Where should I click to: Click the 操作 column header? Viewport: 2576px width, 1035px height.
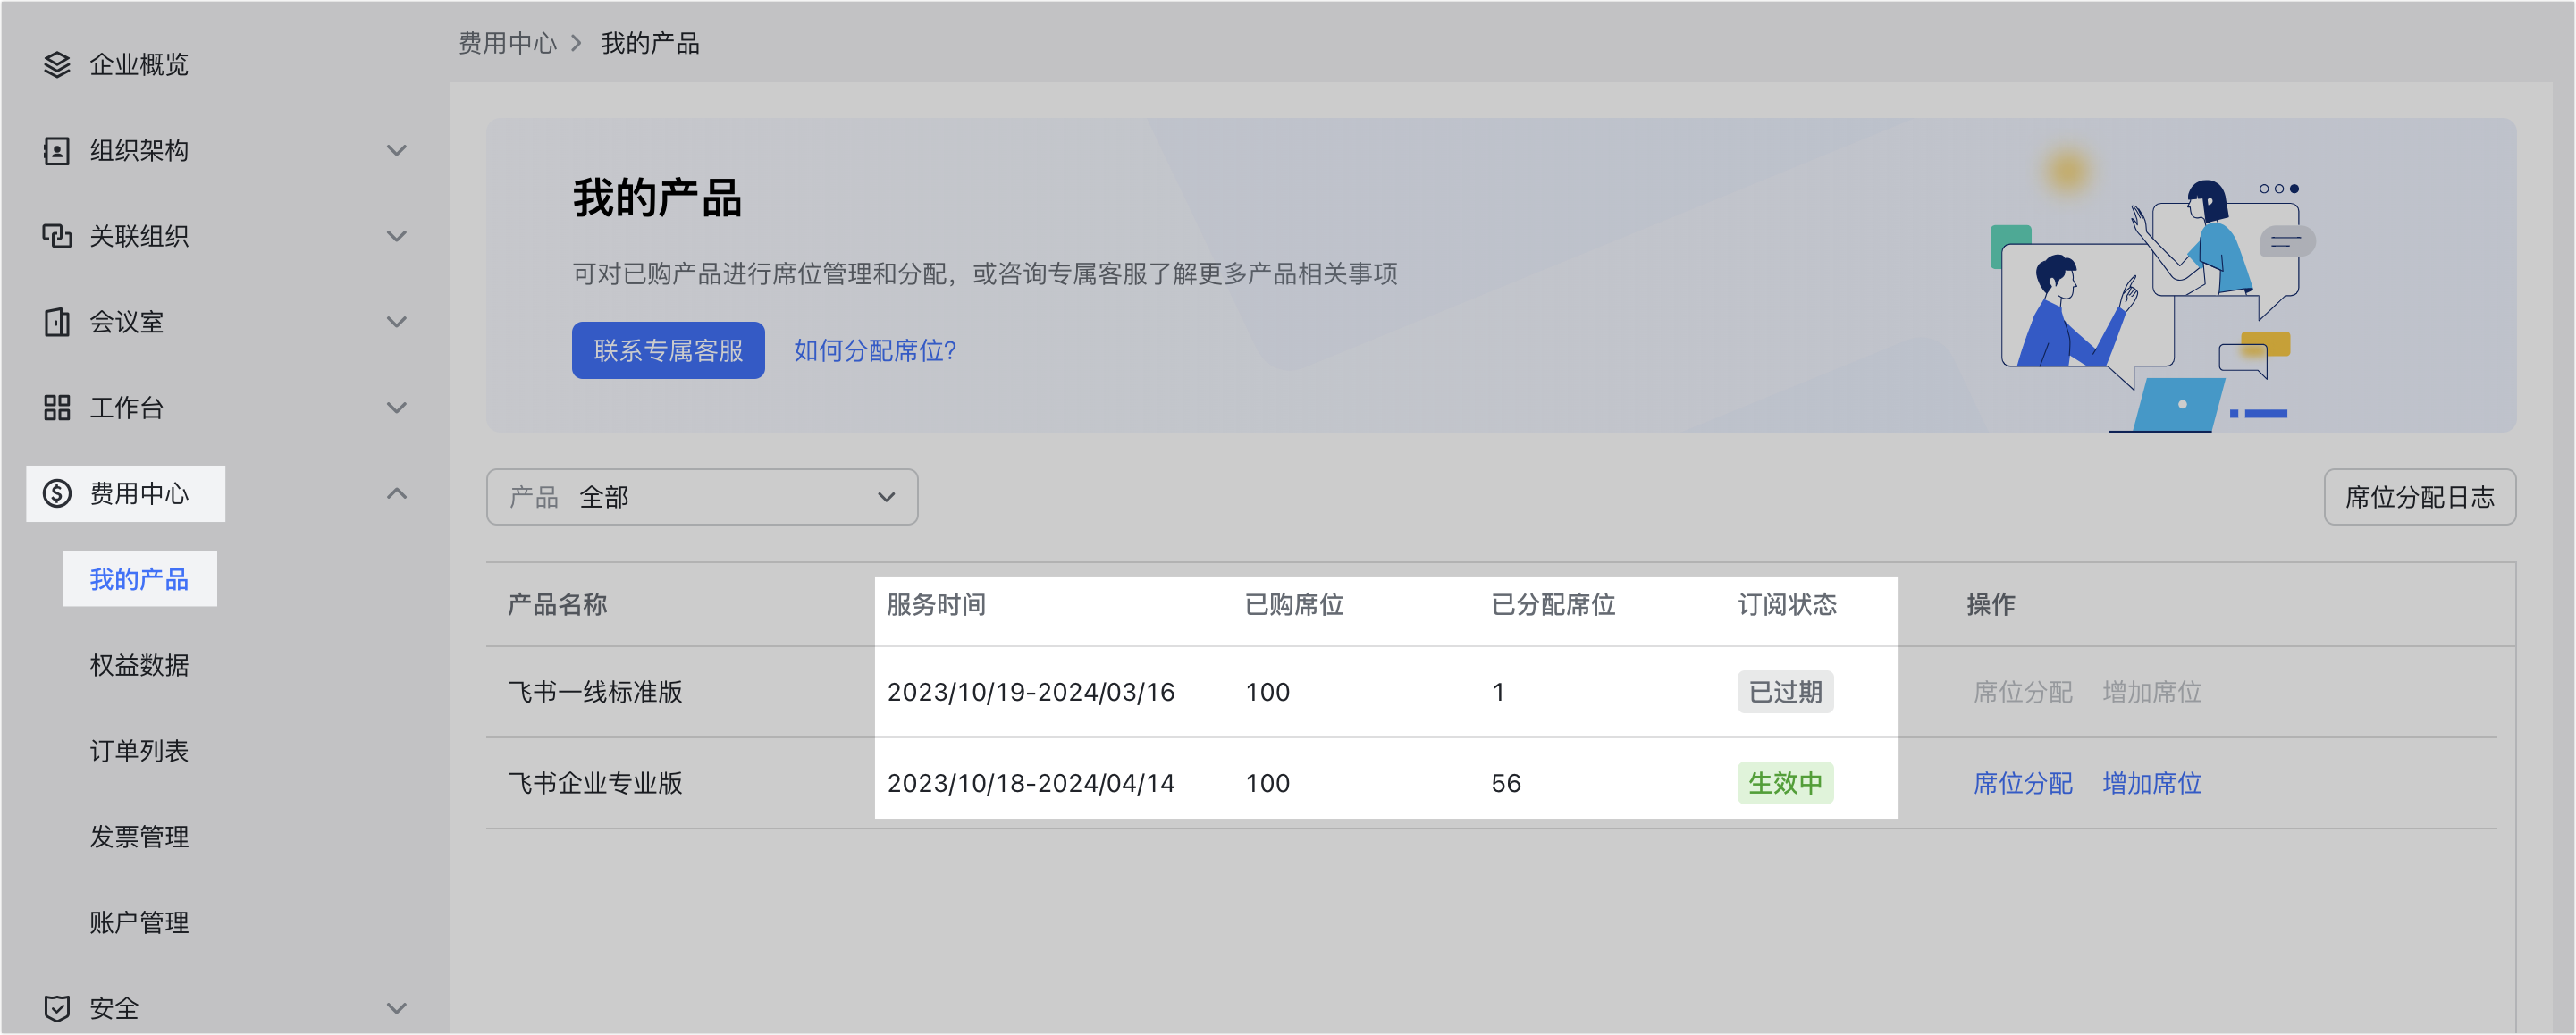pyautogui.click(x=1990, y=604)
